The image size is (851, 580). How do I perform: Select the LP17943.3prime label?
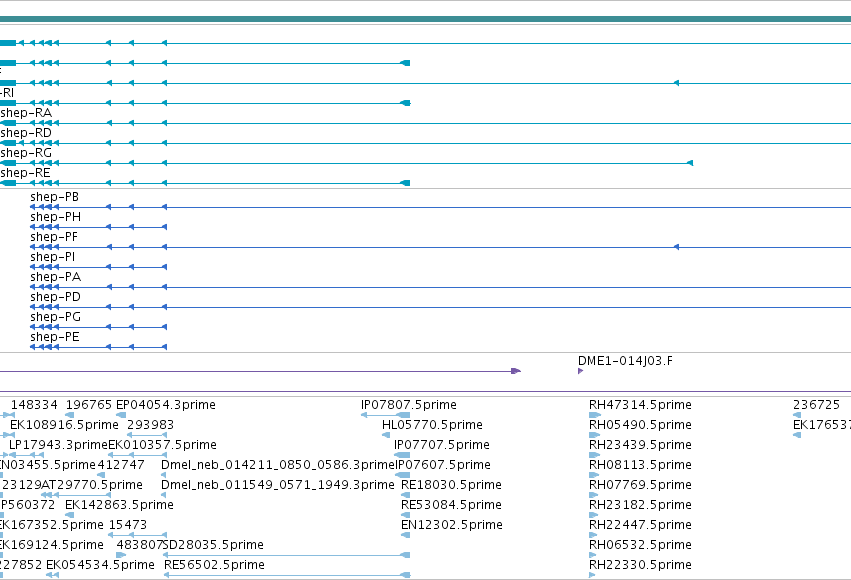click(59, 445)
